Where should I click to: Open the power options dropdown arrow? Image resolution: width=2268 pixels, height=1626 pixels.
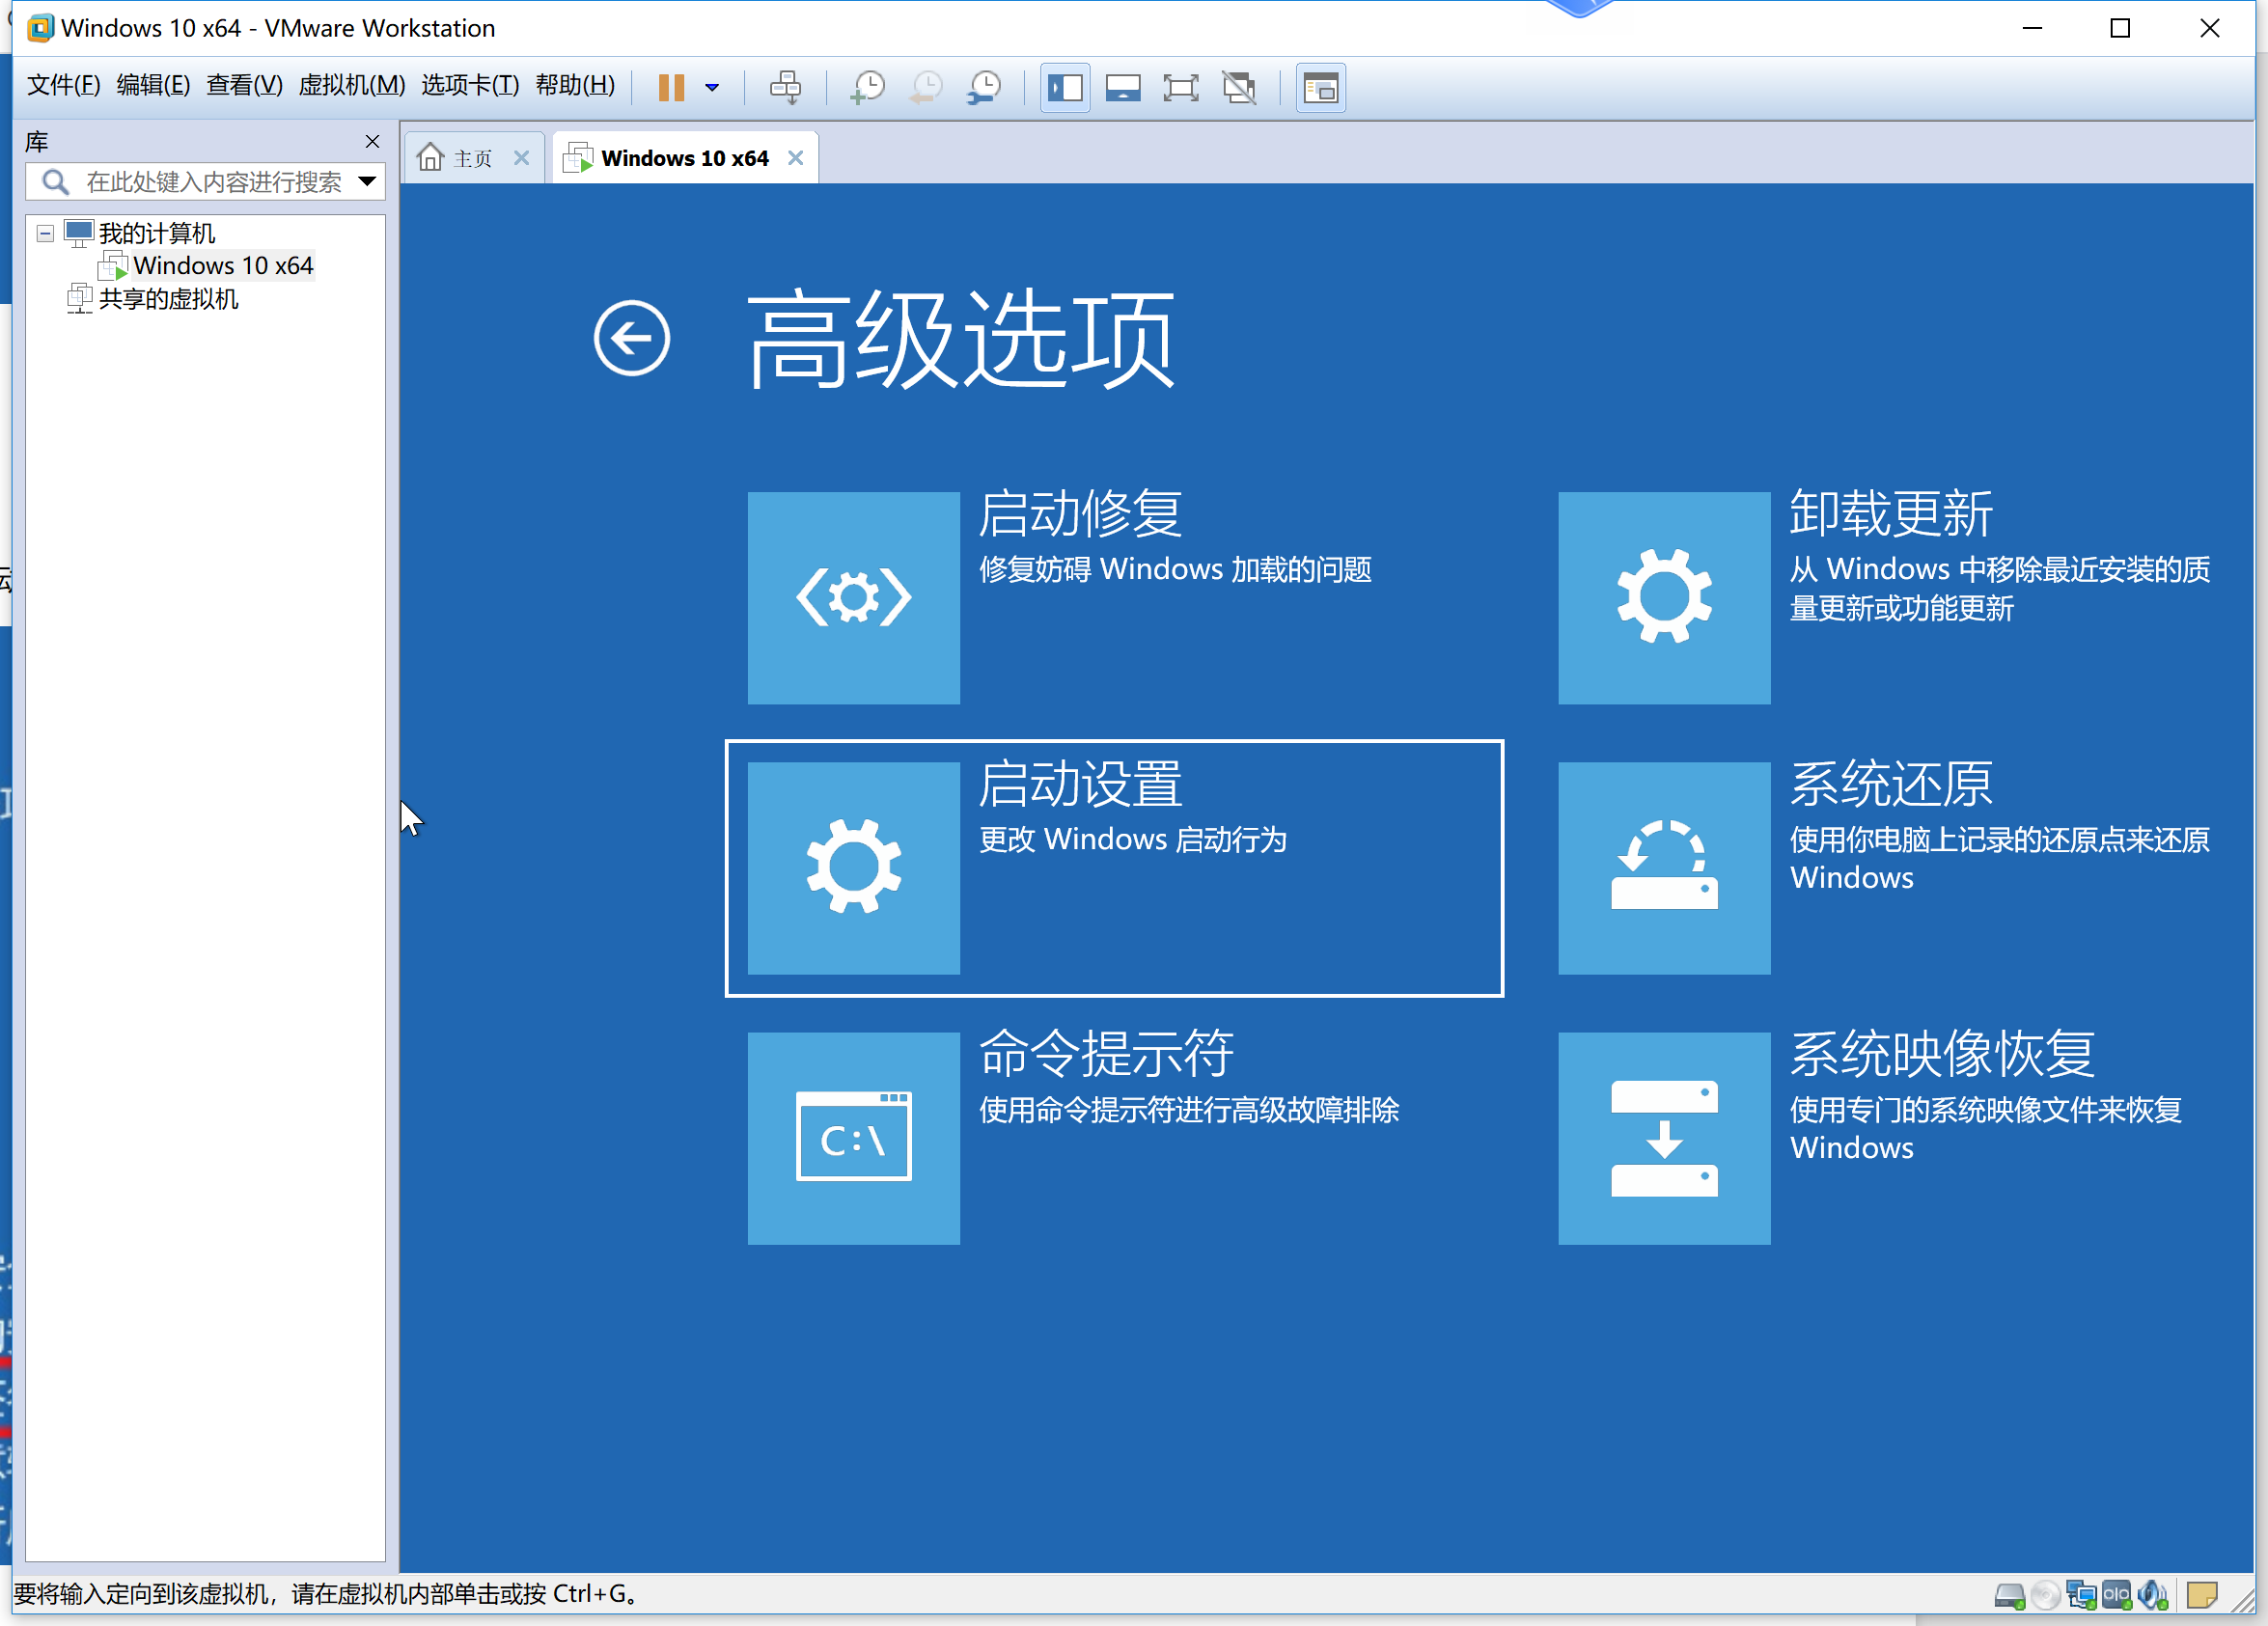point(712,88)
